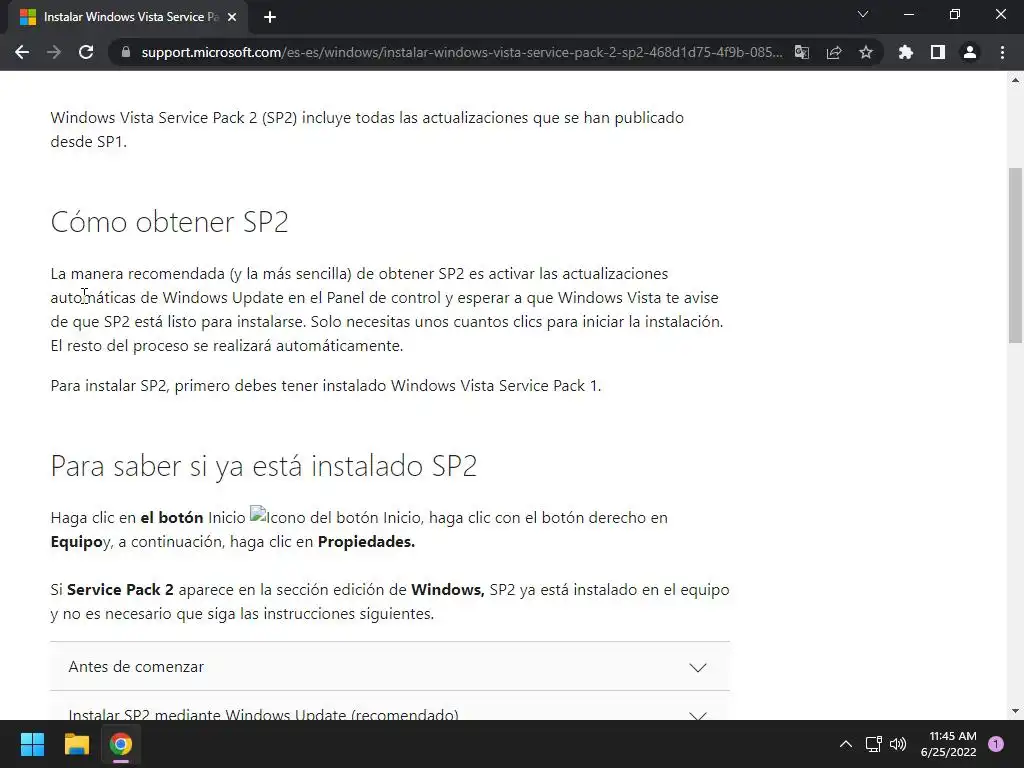Click the scrollbar up arrow
Viewport: 1024px width, 768px height.
1015,80
